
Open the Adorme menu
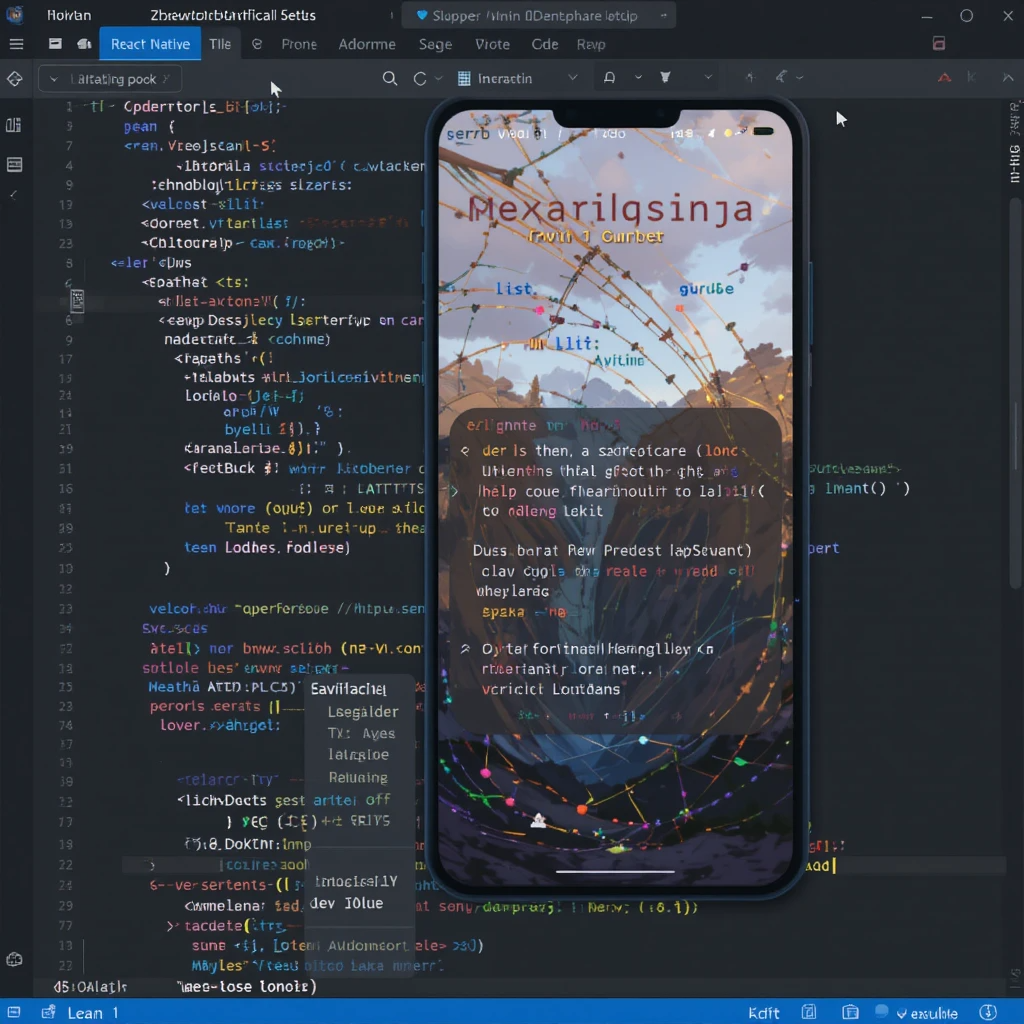367,44
